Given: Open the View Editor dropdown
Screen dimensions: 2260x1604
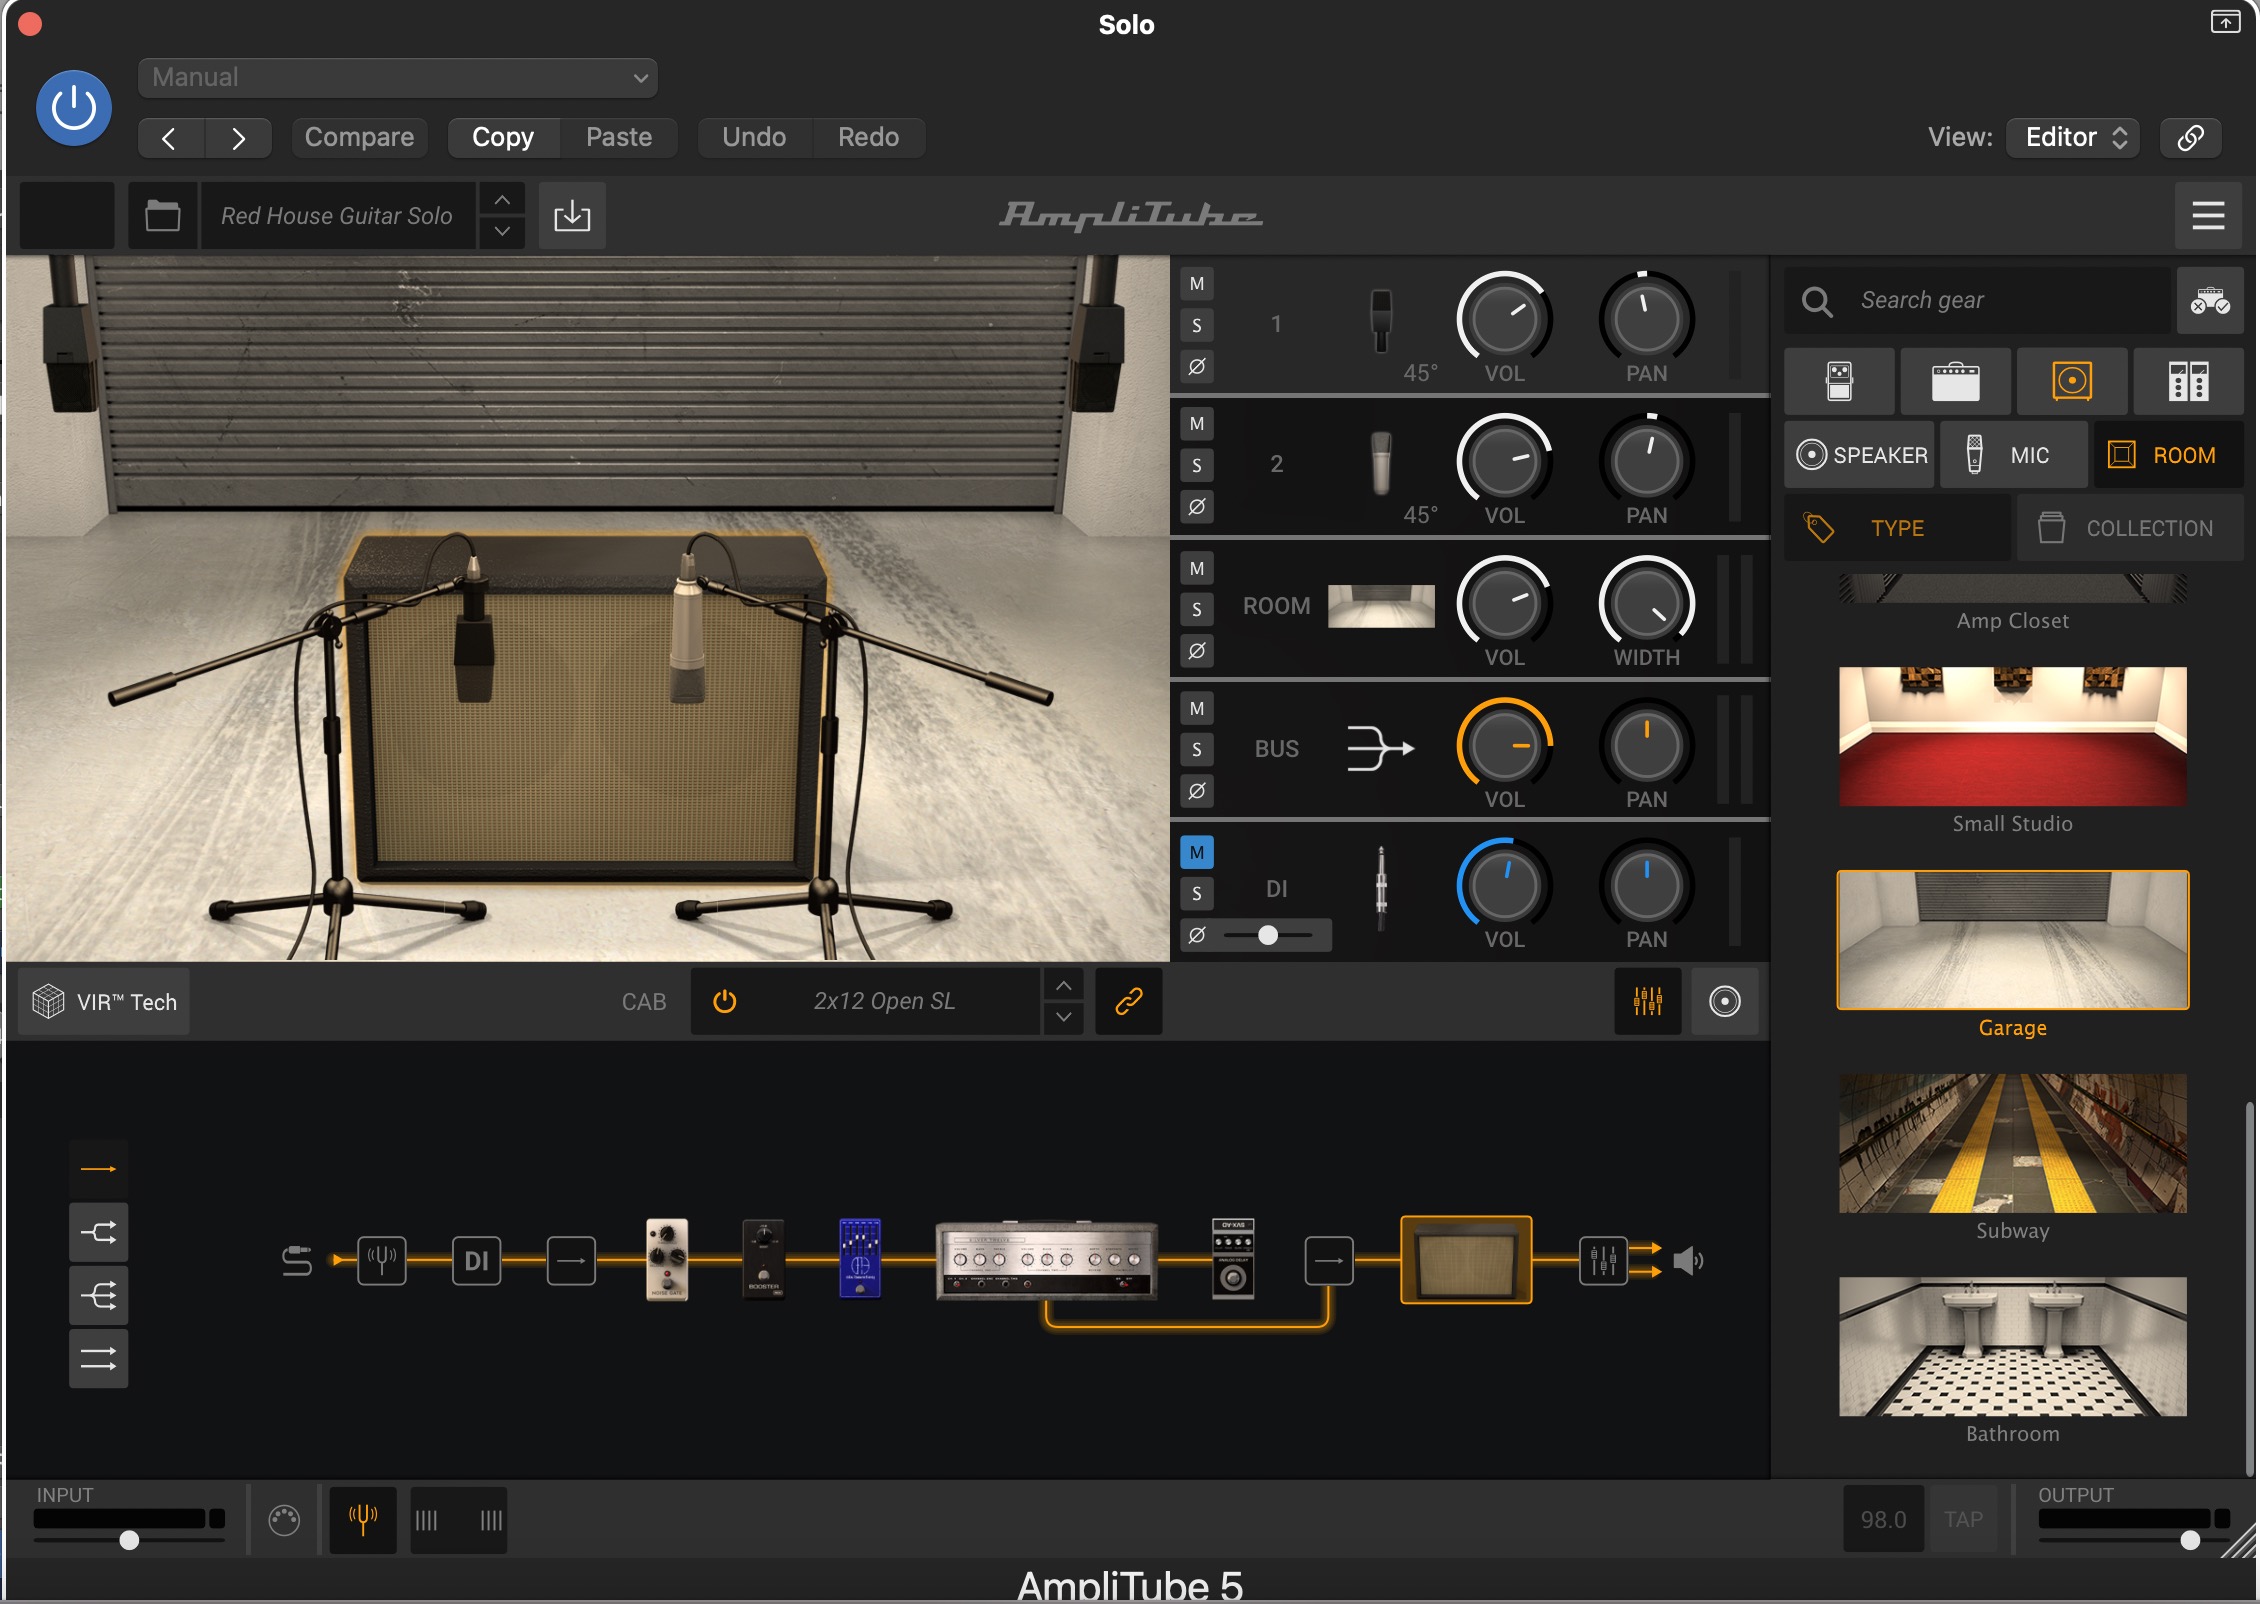Looking at the screenshot, I should pyautogui.click(x=2072, y=138).
